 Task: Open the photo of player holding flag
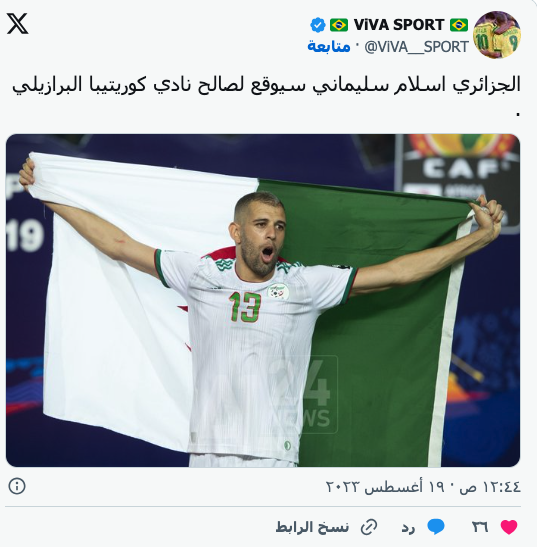(263, 300)
